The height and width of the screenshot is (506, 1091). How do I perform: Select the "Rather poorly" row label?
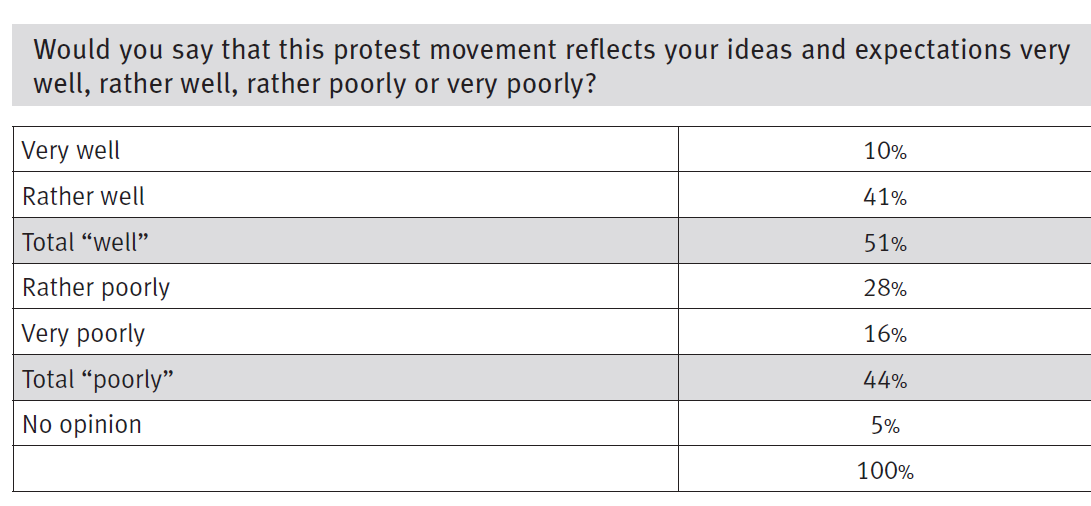pyautogui.click(x=96, y=289)
